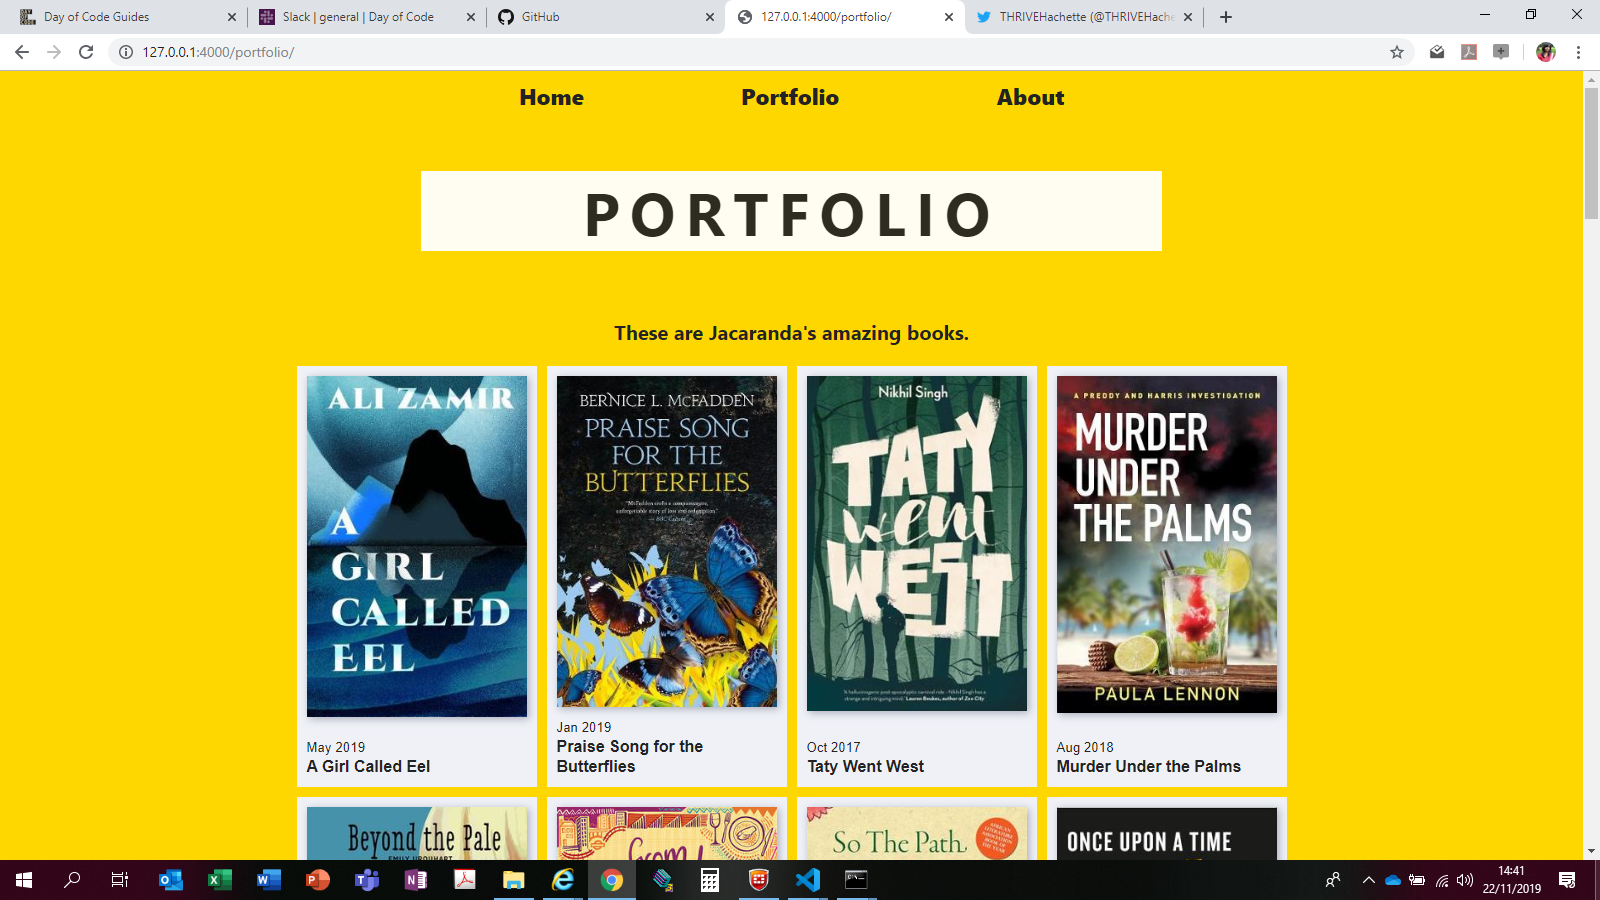Switch to the GitHub tab

point(605,17)
